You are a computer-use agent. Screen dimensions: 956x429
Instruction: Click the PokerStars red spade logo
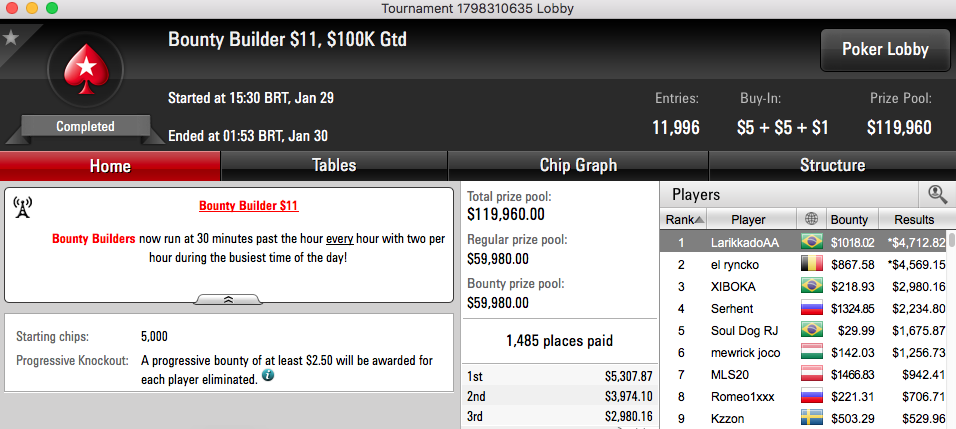[x=85, y=70]
